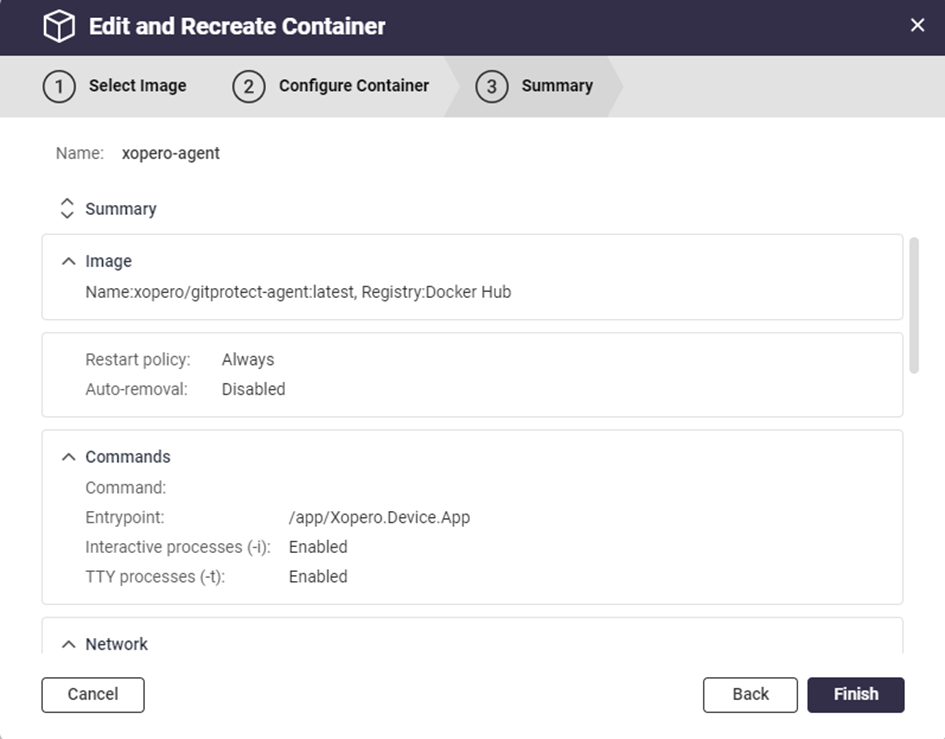Click the Entrypoint path /app/Xopero.Device.App
Image resolution: width=945 pixels, height=739 pixels.
click(379, 518)
